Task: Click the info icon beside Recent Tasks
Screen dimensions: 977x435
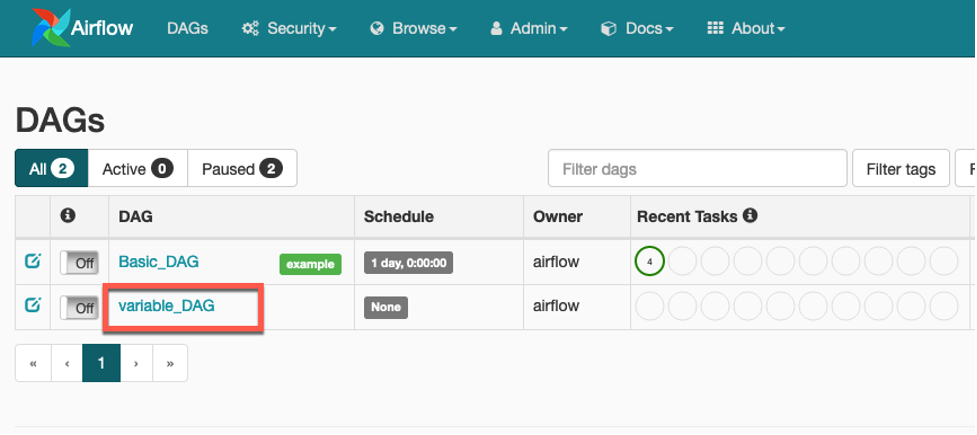Action: [x=750, y=216]
